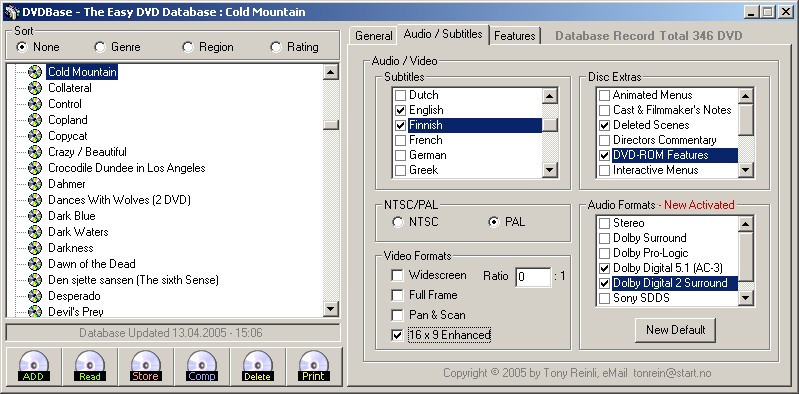Viewport: 799px width, 394px height.
Task: Click the Subtitles list scroll up arrow
Action: click(550, 96)
